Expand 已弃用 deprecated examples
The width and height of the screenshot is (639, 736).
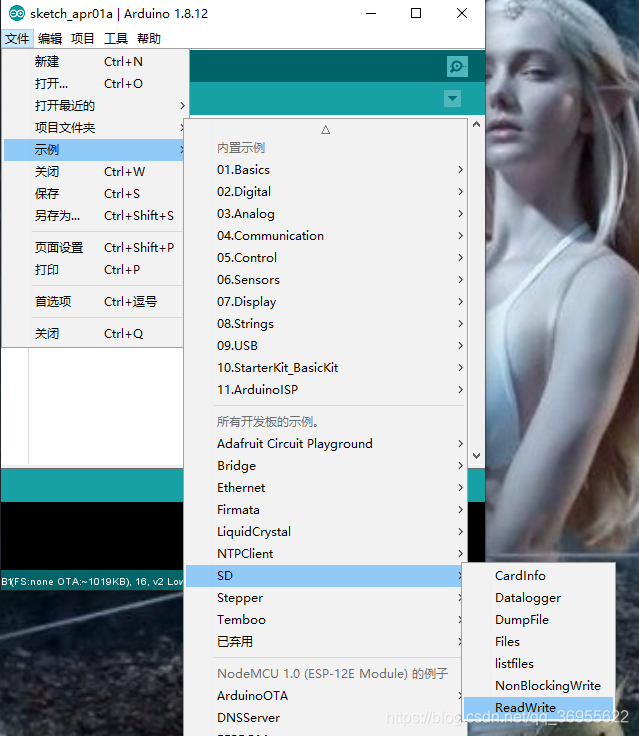(x=324, y=642)
